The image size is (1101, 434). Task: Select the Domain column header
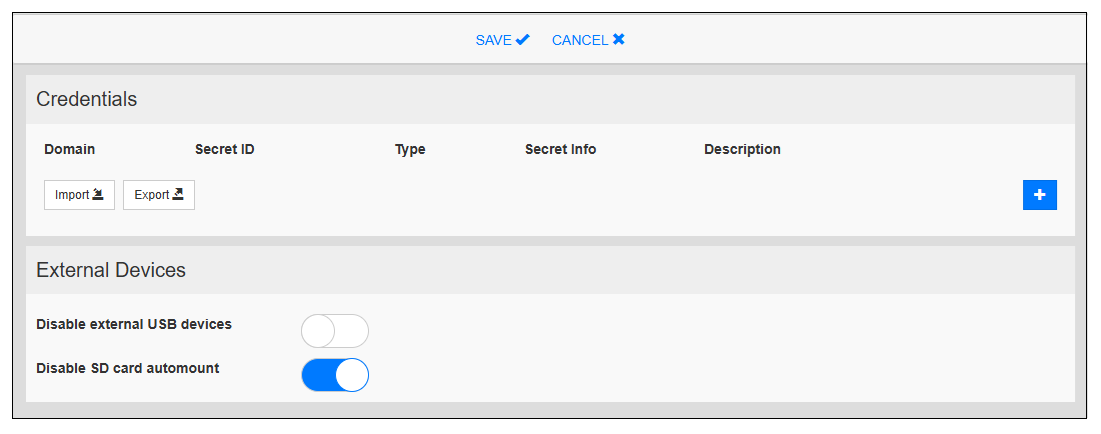coord(70,150)
